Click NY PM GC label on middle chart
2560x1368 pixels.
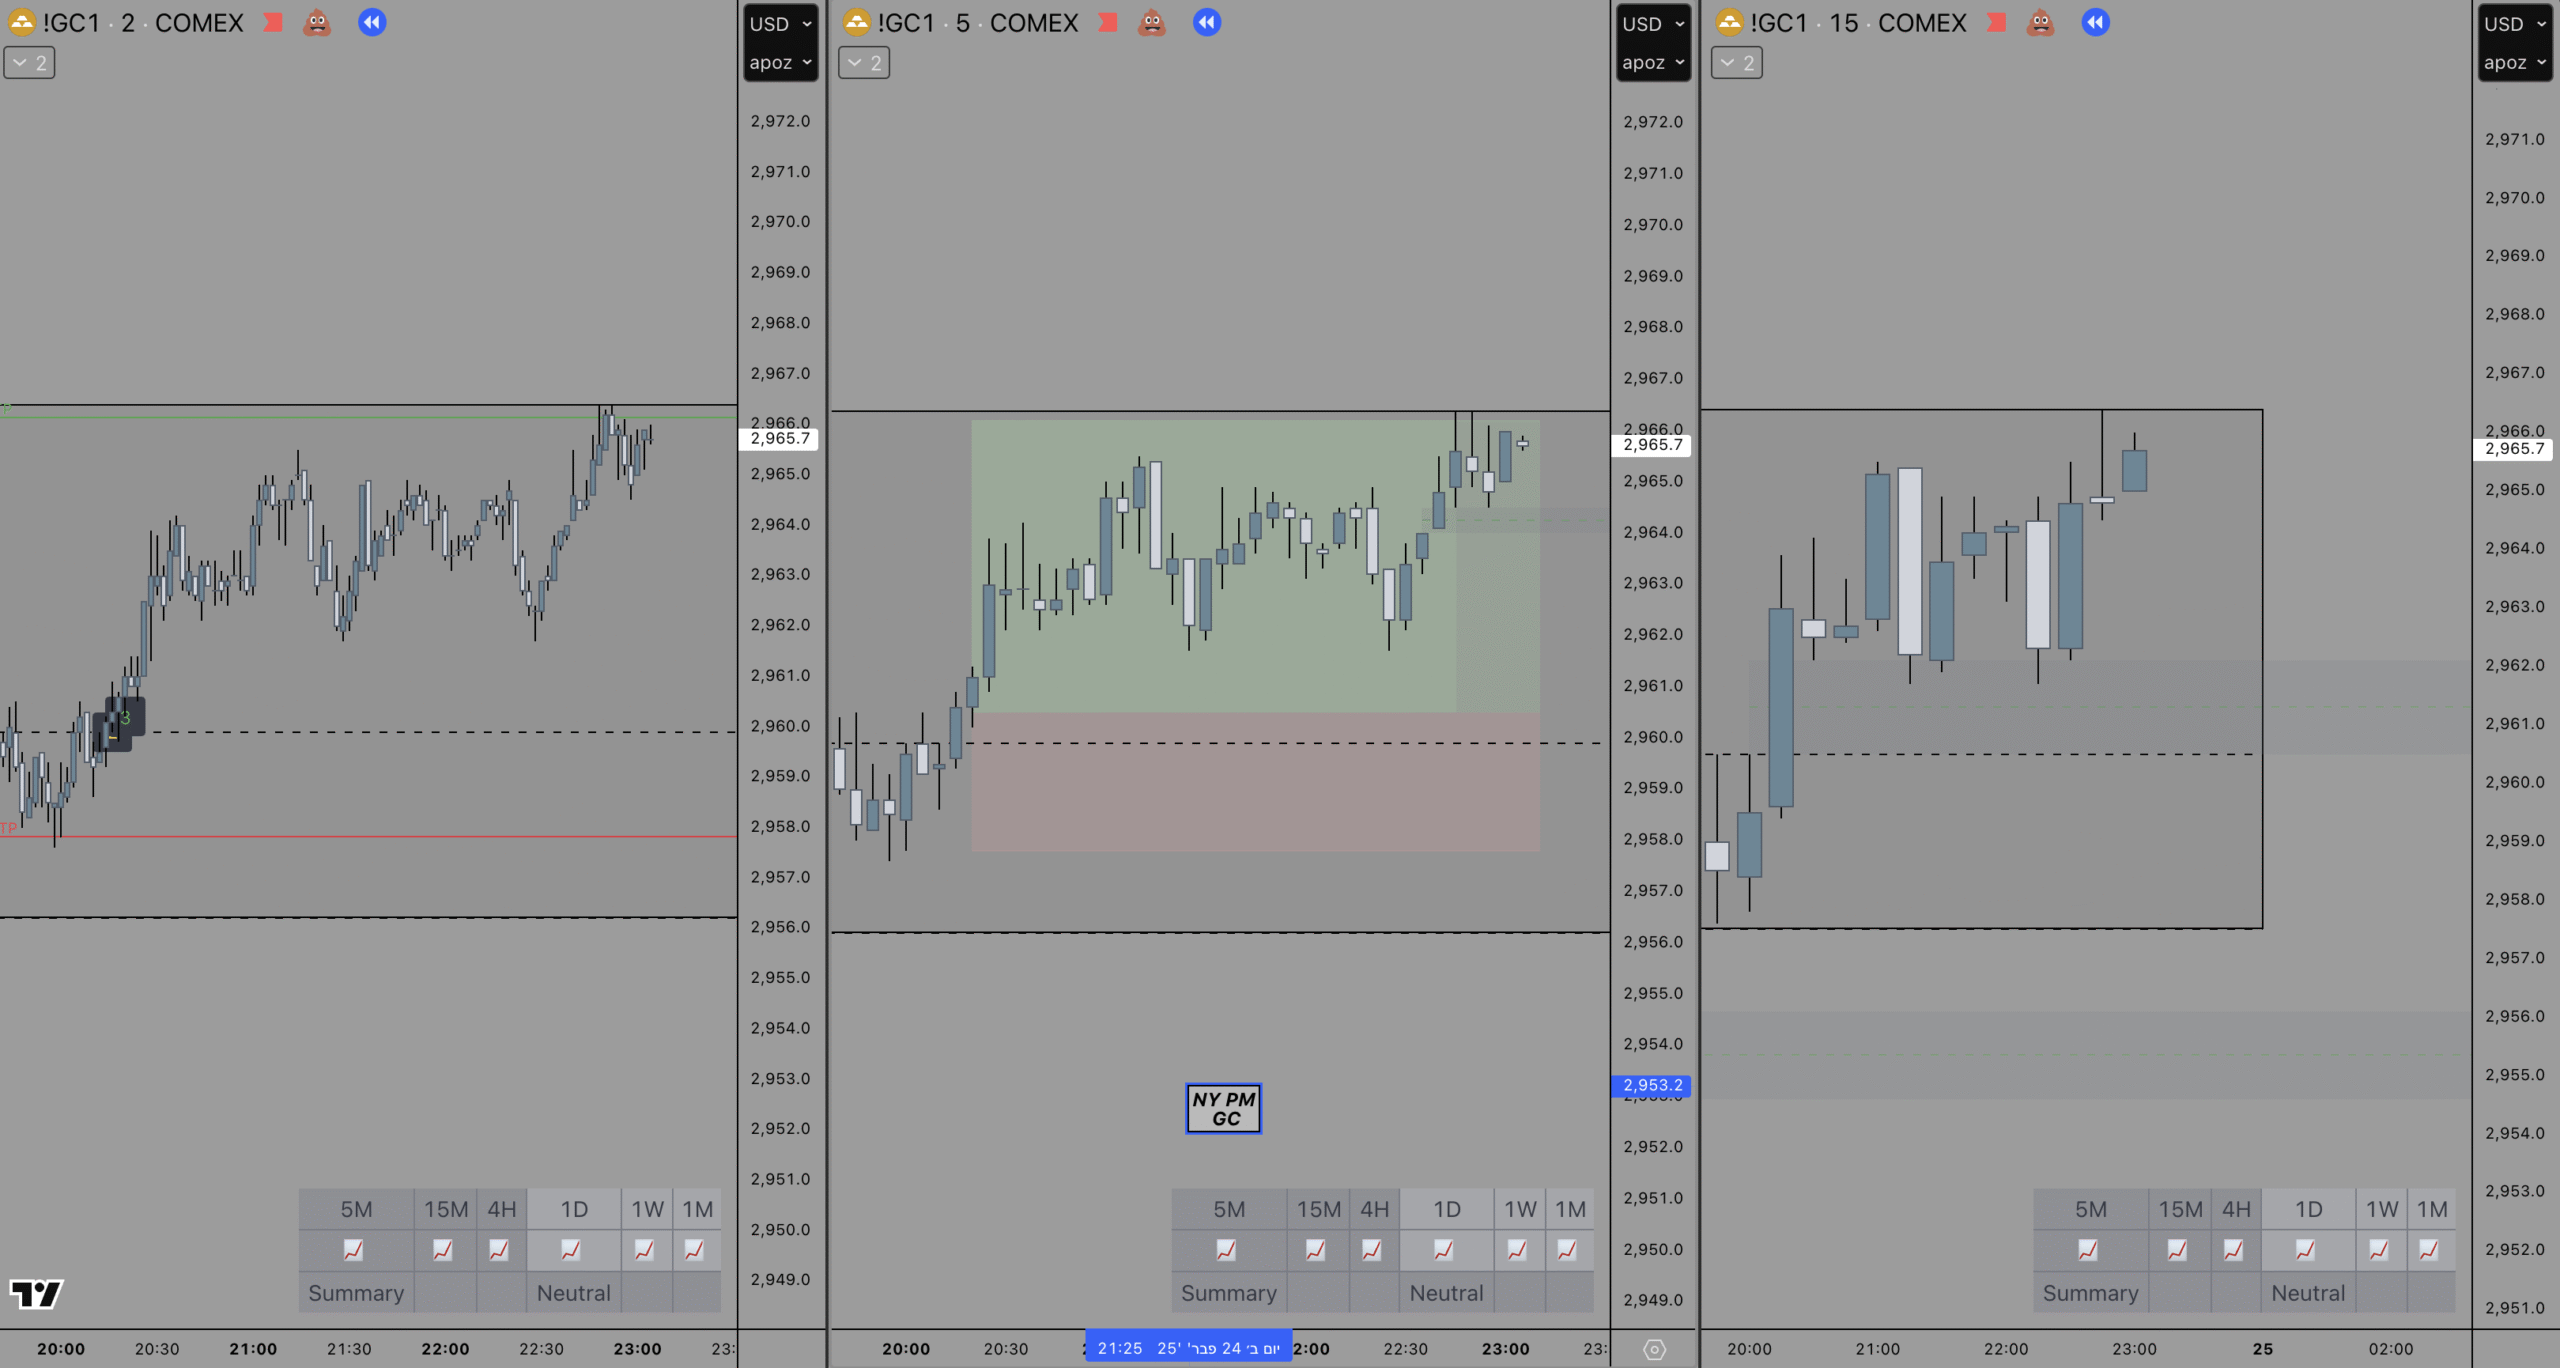[x=1223, y=1108]
